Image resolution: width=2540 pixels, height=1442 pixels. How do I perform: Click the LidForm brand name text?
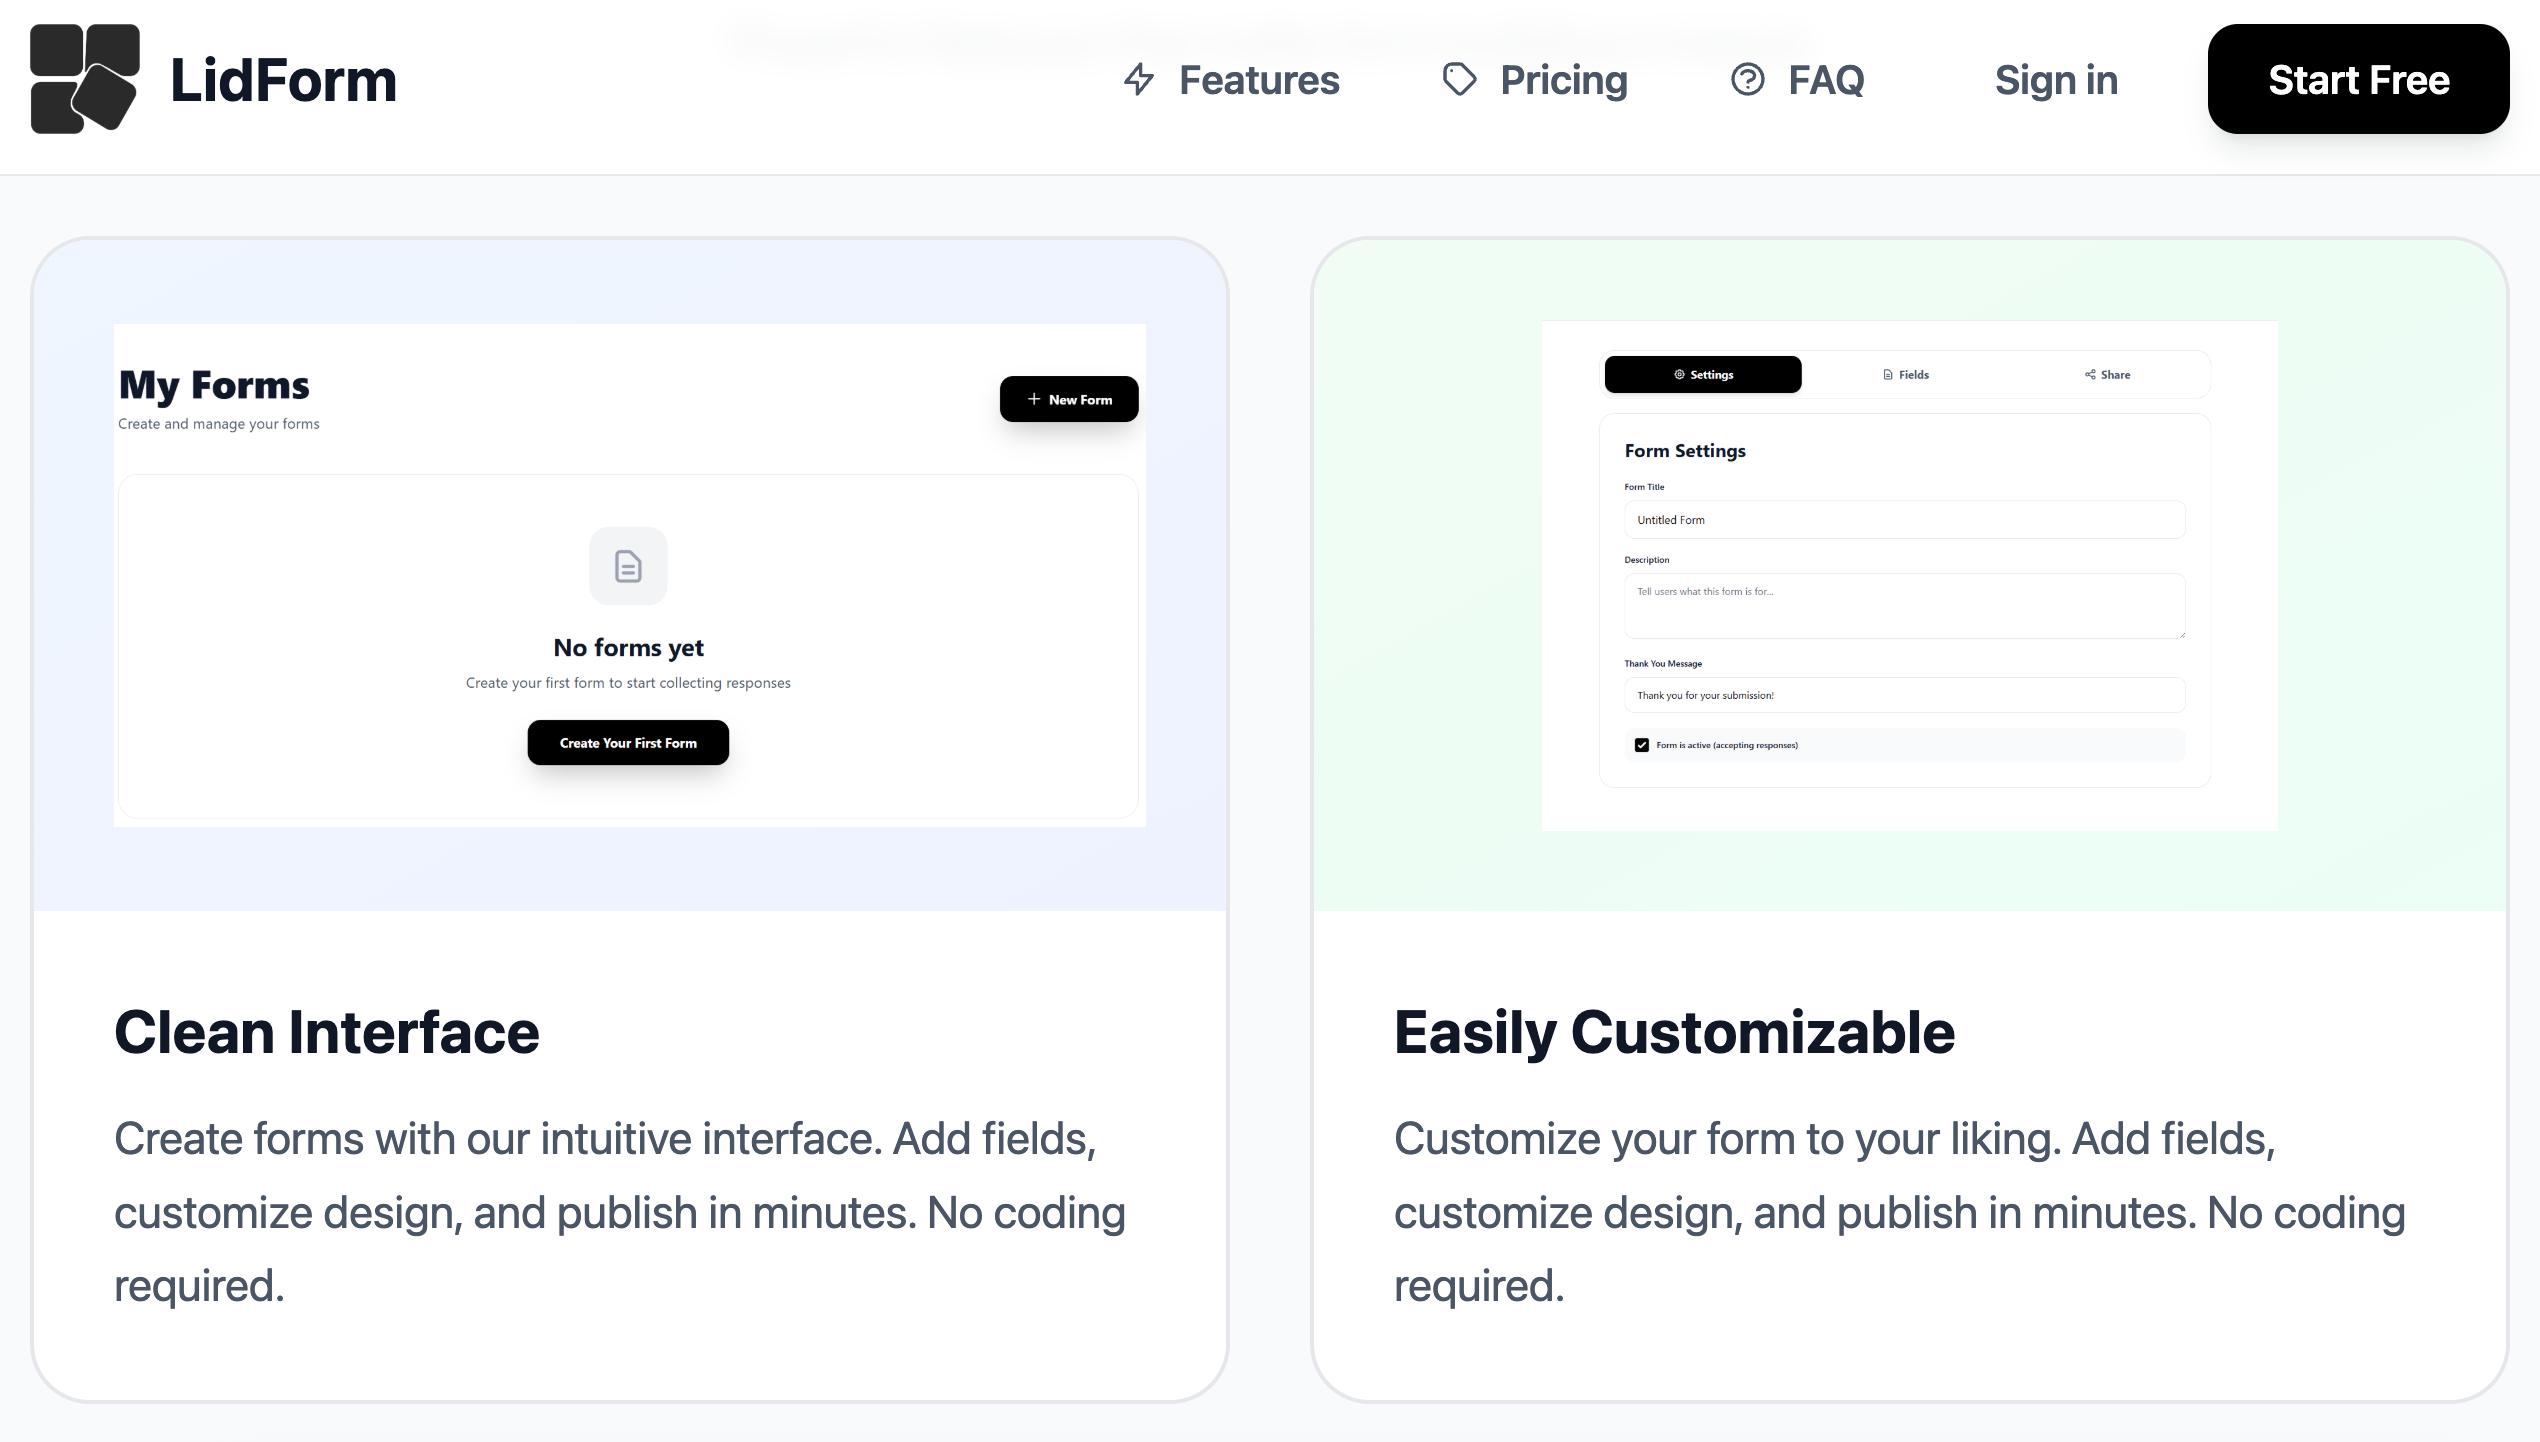pos(283,80)
